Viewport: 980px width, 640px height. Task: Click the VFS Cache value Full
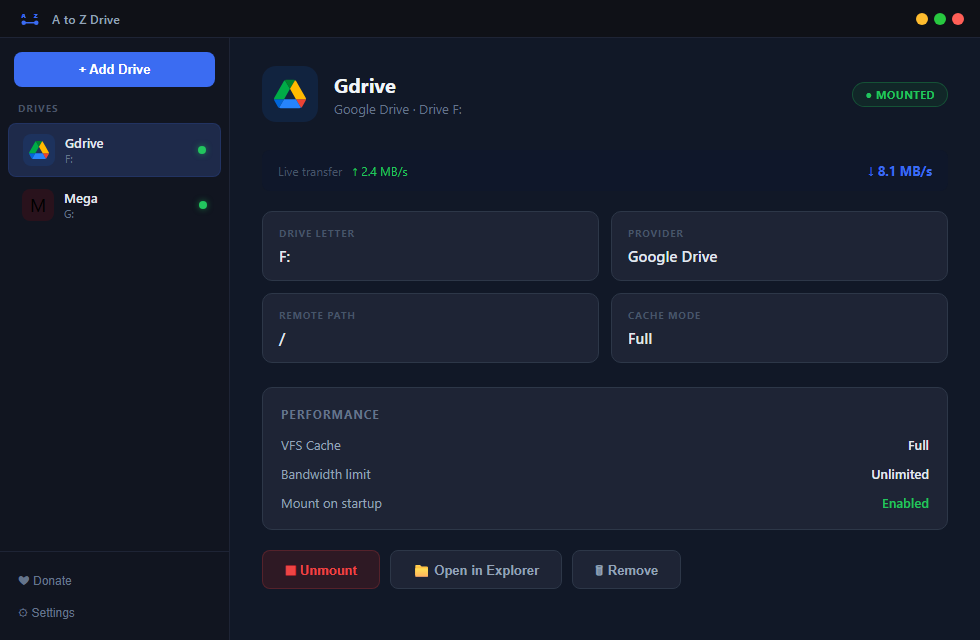tap(918, 446)
